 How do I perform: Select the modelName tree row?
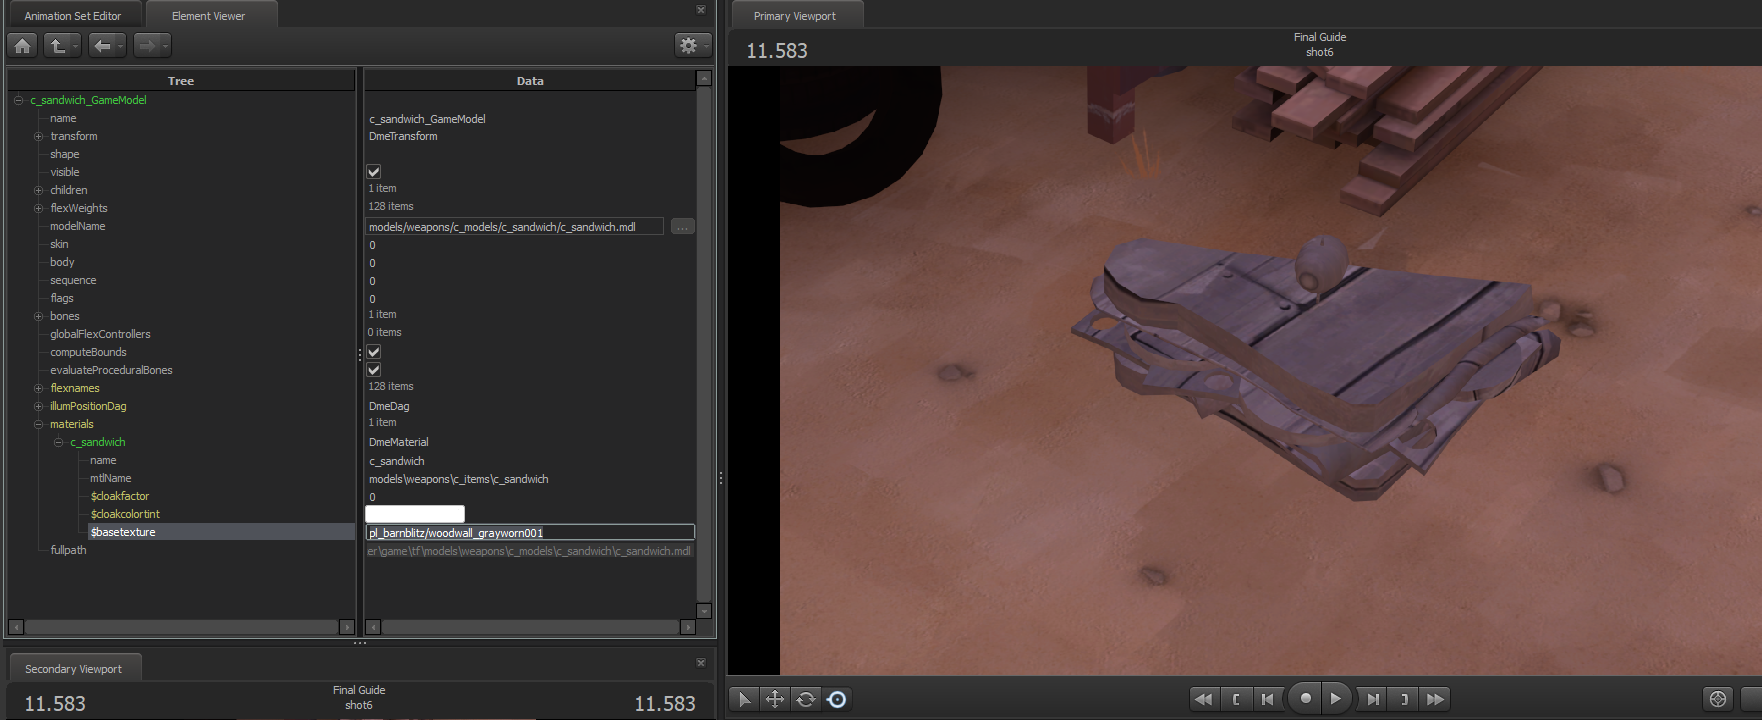coord(78,226)
